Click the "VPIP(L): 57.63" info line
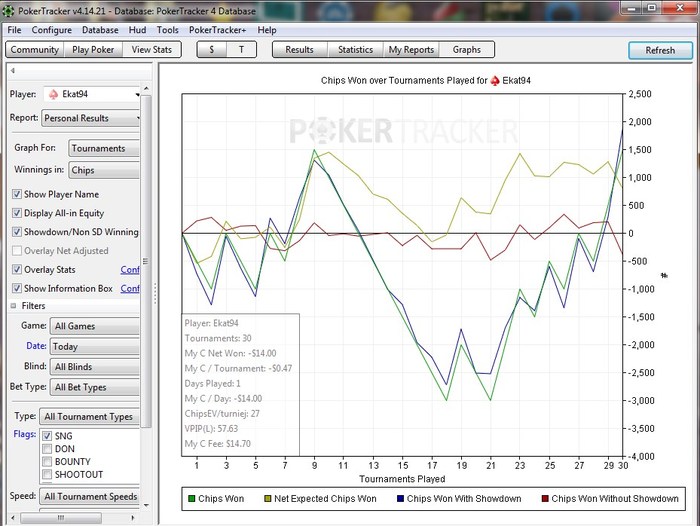The image size is (700, 526). pyautogui.click(x=211, y=429)
